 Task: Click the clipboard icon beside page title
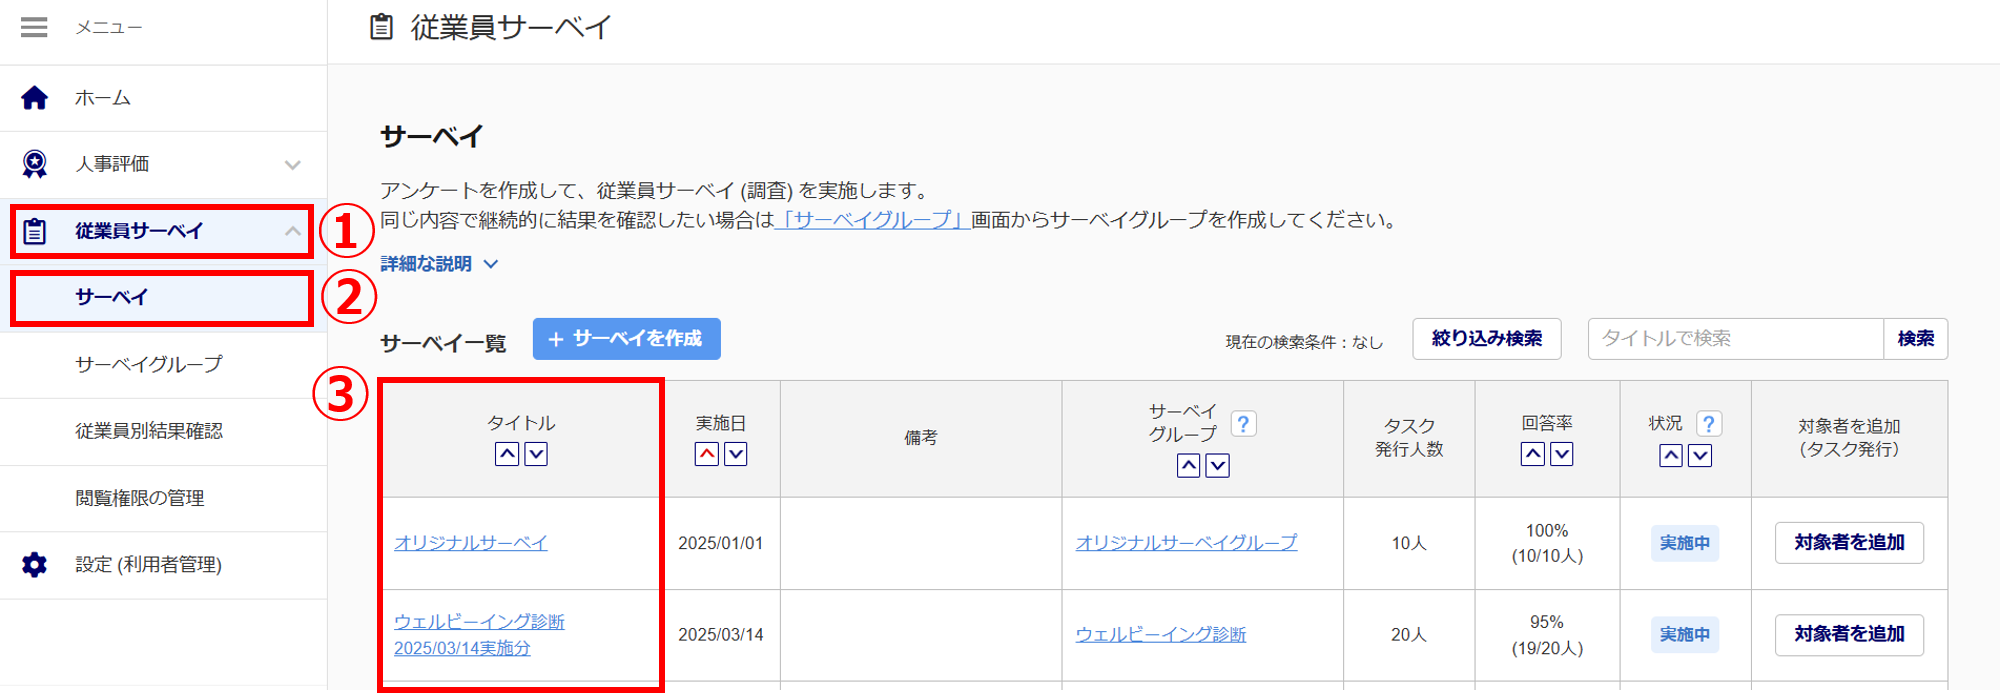381,27
